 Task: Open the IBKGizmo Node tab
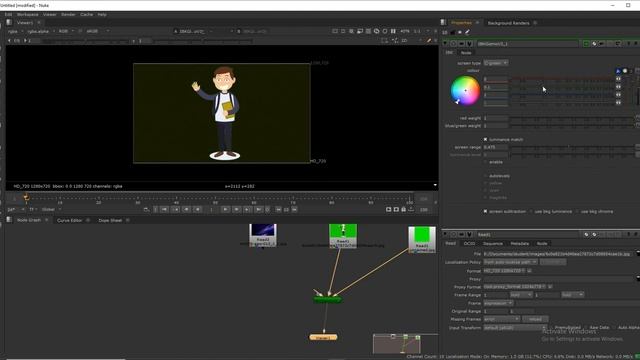point(466,53)
